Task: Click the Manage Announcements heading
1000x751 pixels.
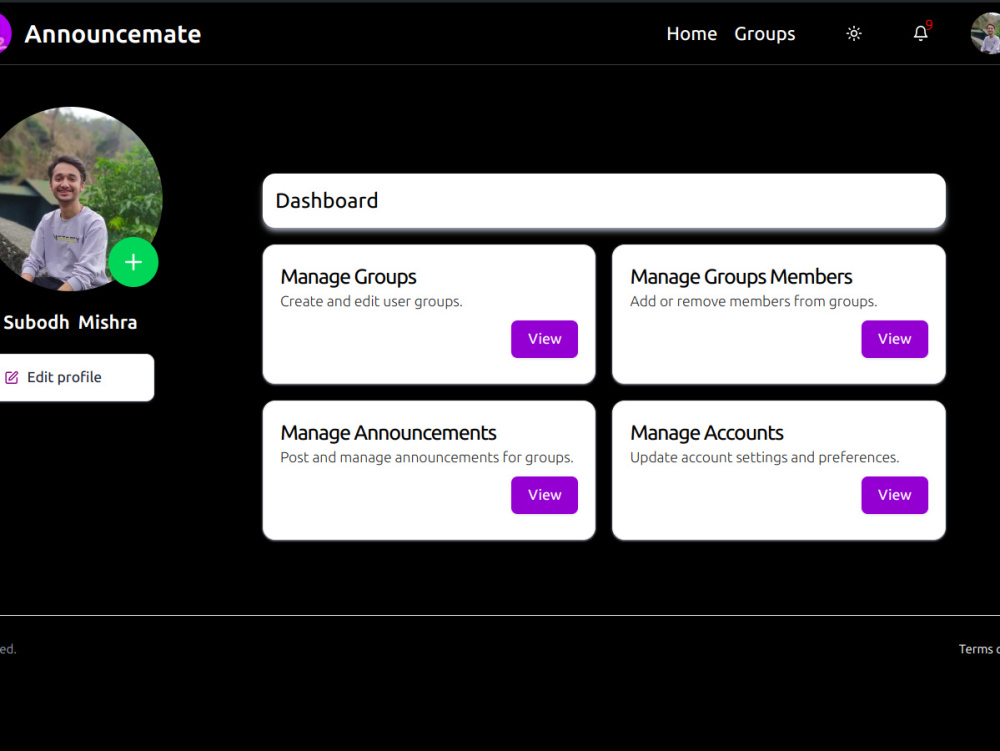Action: point(388,433)
